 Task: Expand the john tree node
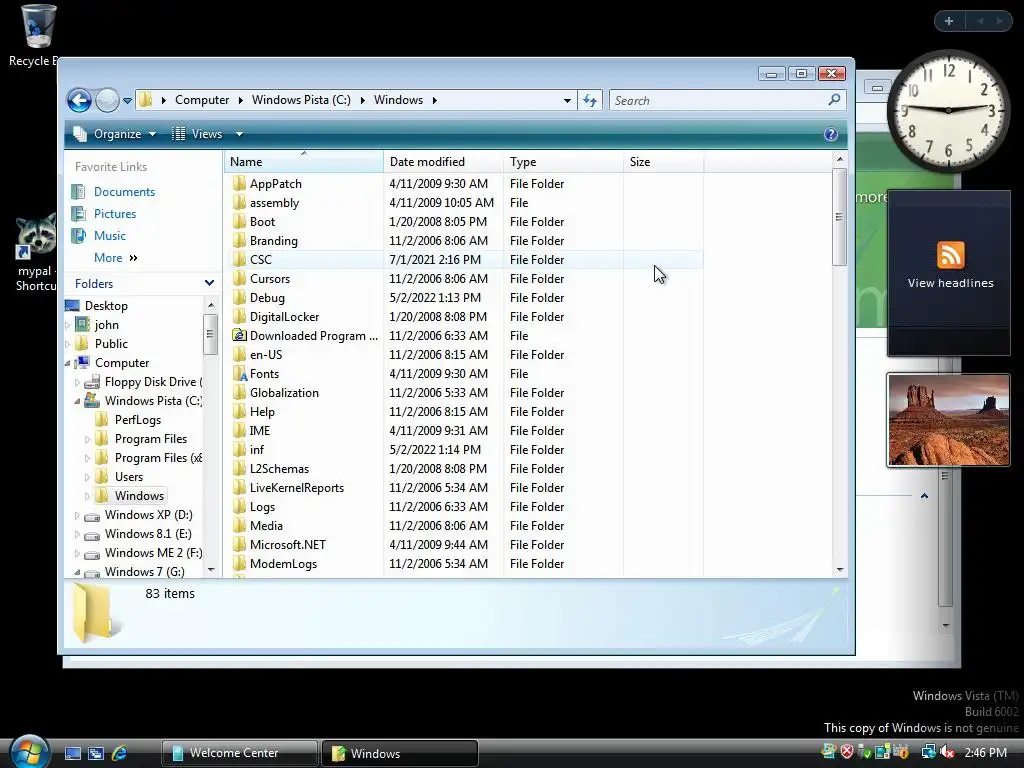pos(68,325)
